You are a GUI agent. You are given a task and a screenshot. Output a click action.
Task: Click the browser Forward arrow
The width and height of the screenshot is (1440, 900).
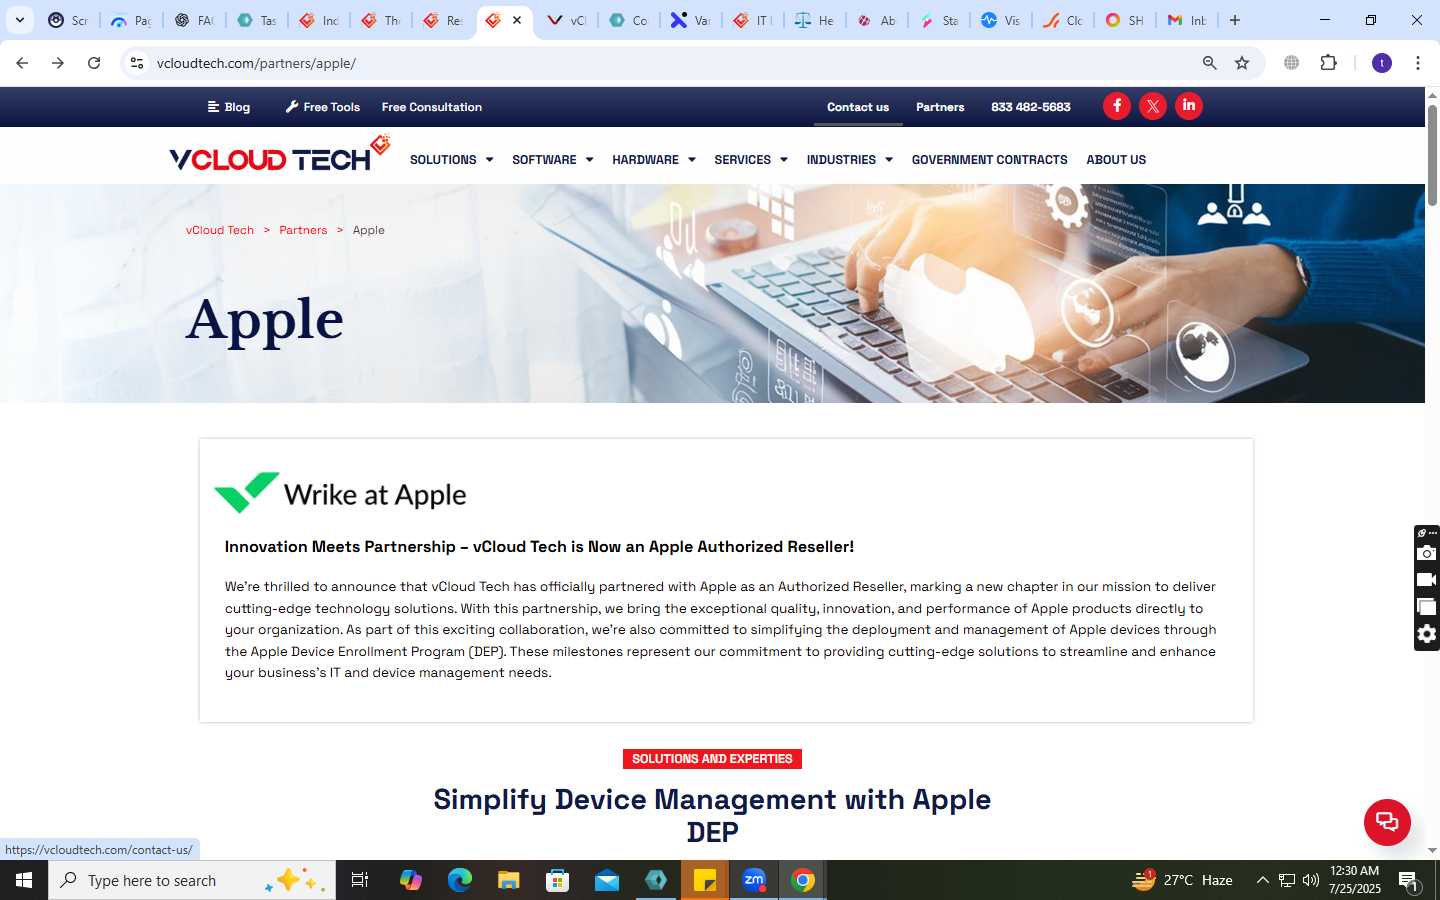coord(58,63)
